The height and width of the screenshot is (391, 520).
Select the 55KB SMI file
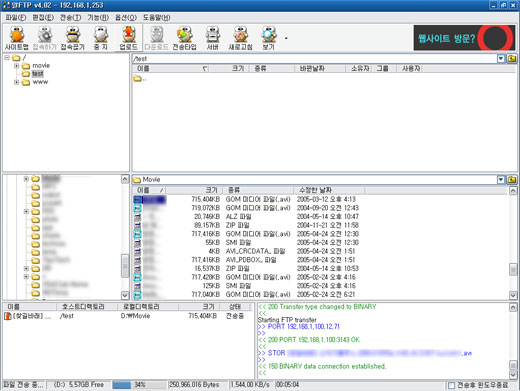point(245,243)
